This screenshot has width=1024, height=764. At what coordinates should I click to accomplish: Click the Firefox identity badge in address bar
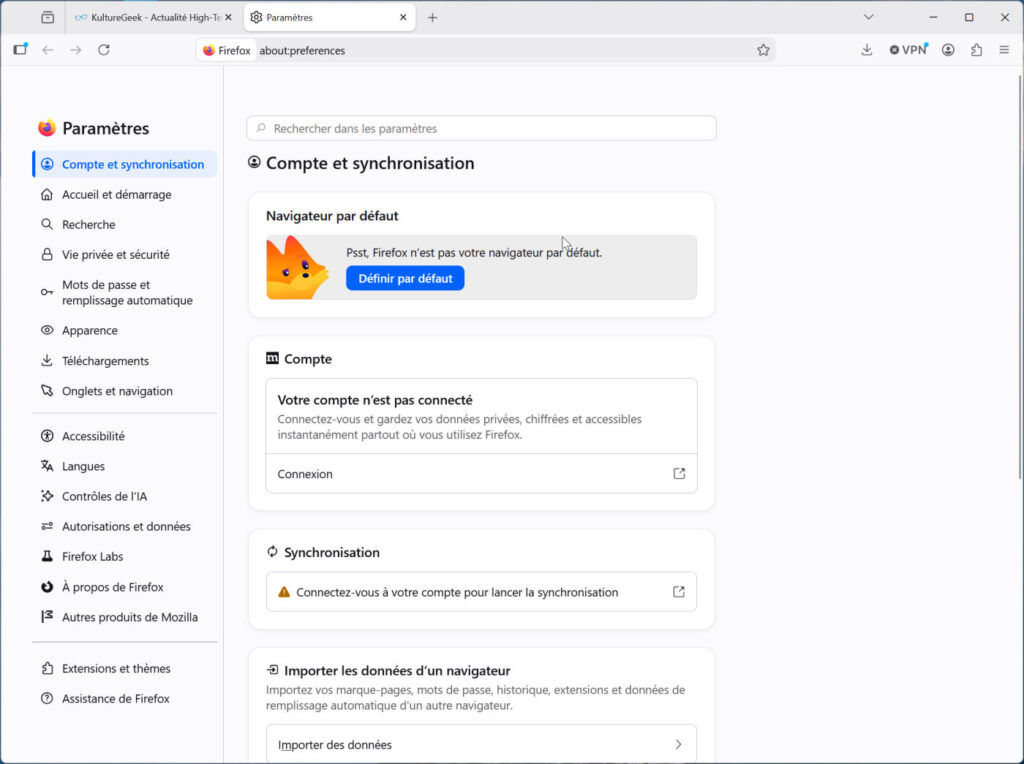pyautogui.click(x=227, y=50)
